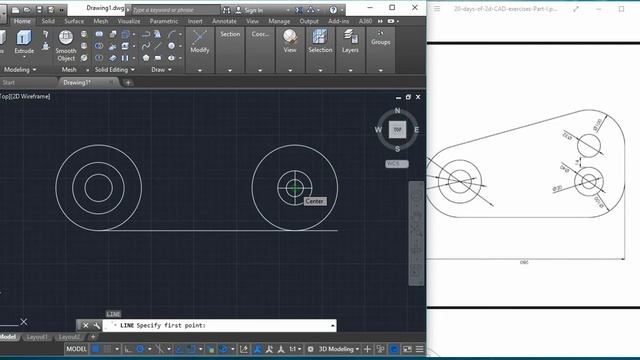Click the New file icon in quick access toolbar
This screenshot has width=640, height=360.
coord(16,10)
